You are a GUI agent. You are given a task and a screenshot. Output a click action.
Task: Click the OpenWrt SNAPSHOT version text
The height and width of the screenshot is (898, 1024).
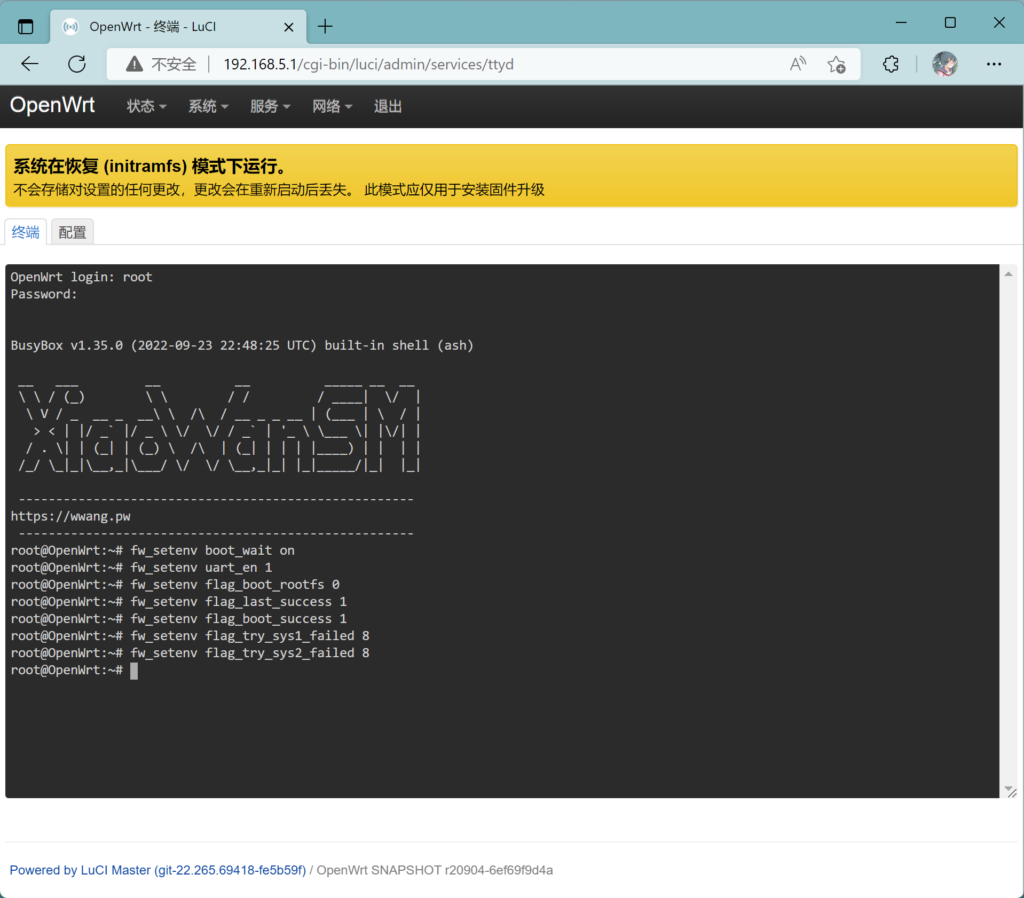(x=435, y=870)
